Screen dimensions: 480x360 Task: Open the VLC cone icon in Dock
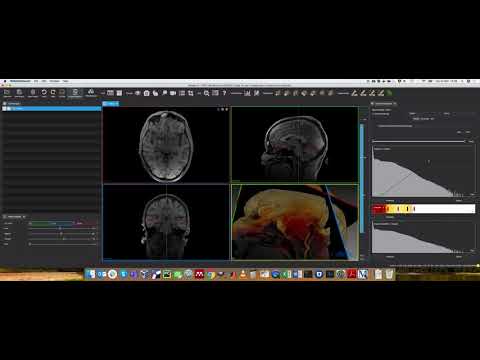pyautogui.click(x=243, y=274)
